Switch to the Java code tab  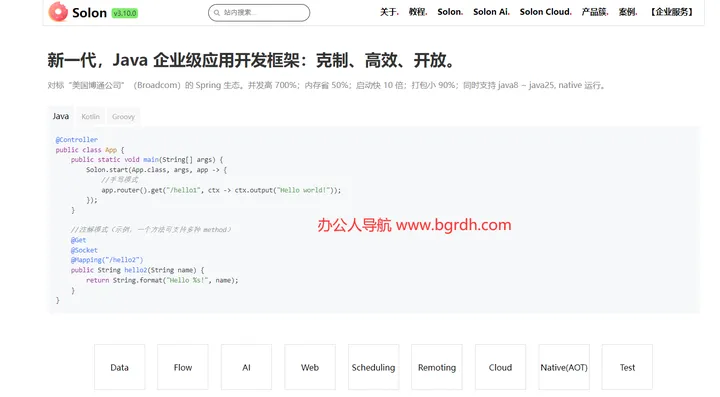click(61, 116)
